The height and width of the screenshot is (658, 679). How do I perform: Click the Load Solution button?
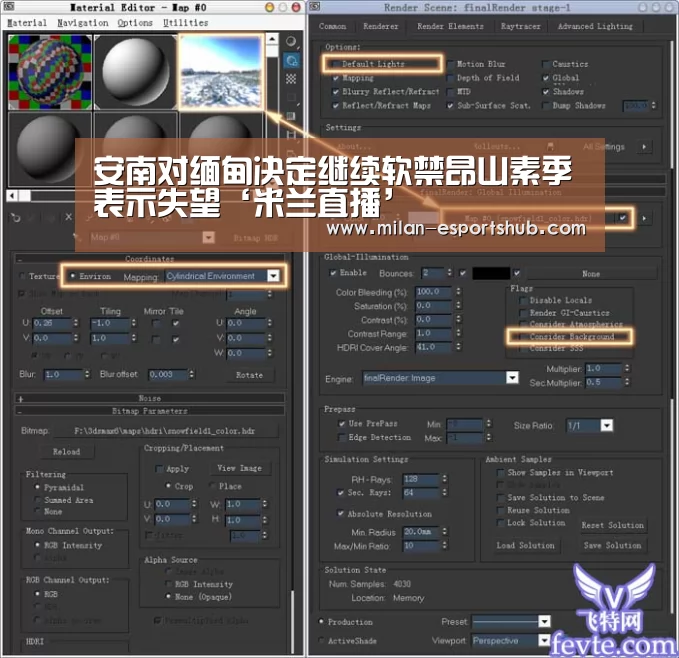pos(525,545)
